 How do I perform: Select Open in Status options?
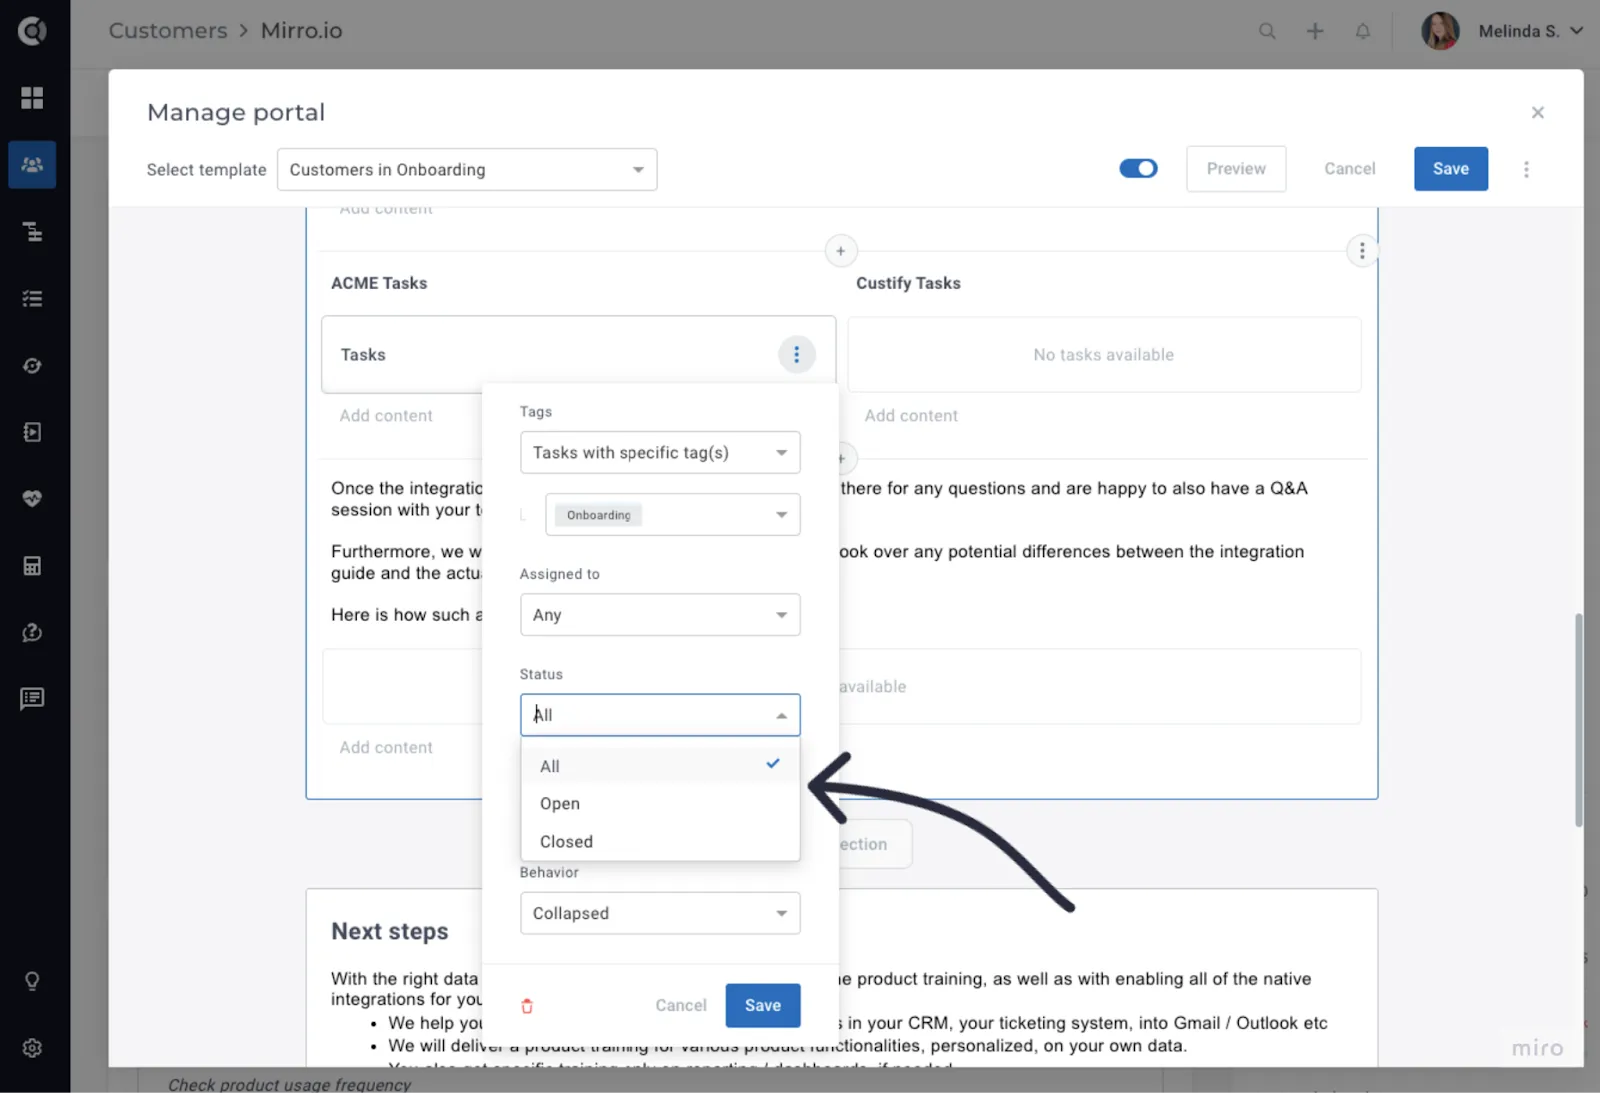tap(660, 803)
